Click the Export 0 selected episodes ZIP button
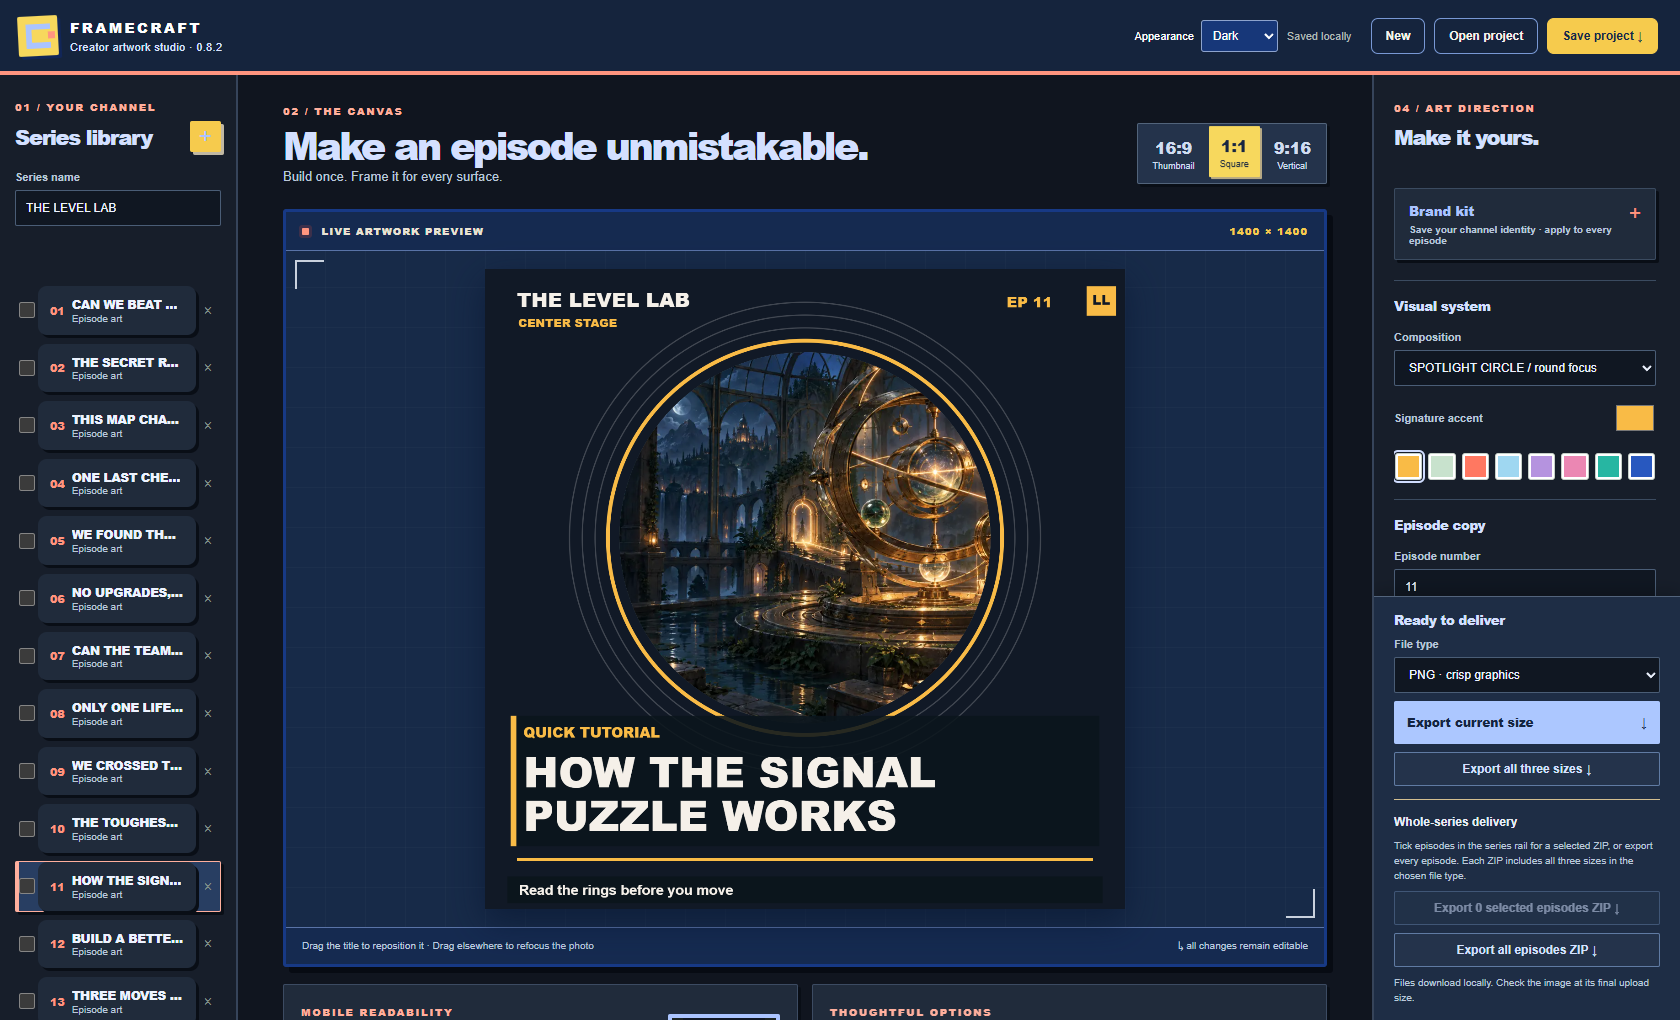 [1527, 908]
